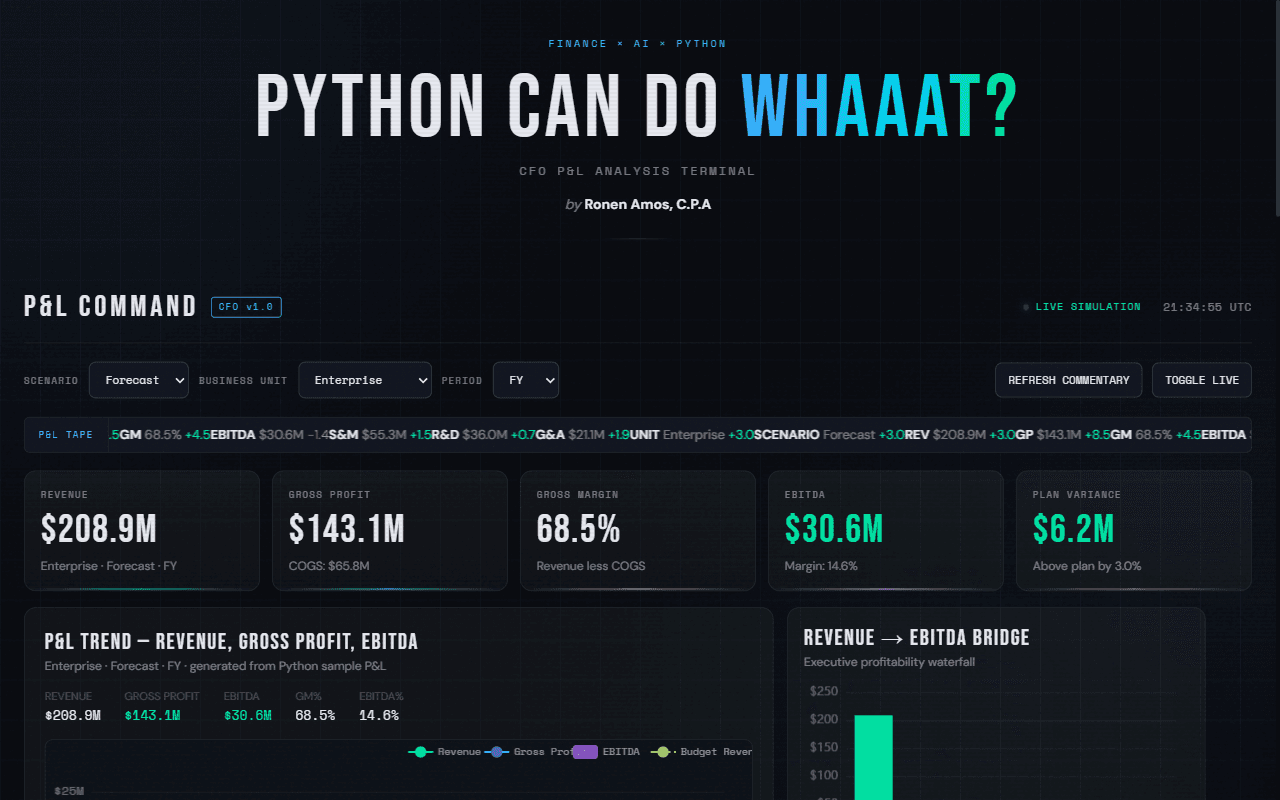
Task: Click the GM% 68.5% value in trend stats
Action: pos(315,716)
